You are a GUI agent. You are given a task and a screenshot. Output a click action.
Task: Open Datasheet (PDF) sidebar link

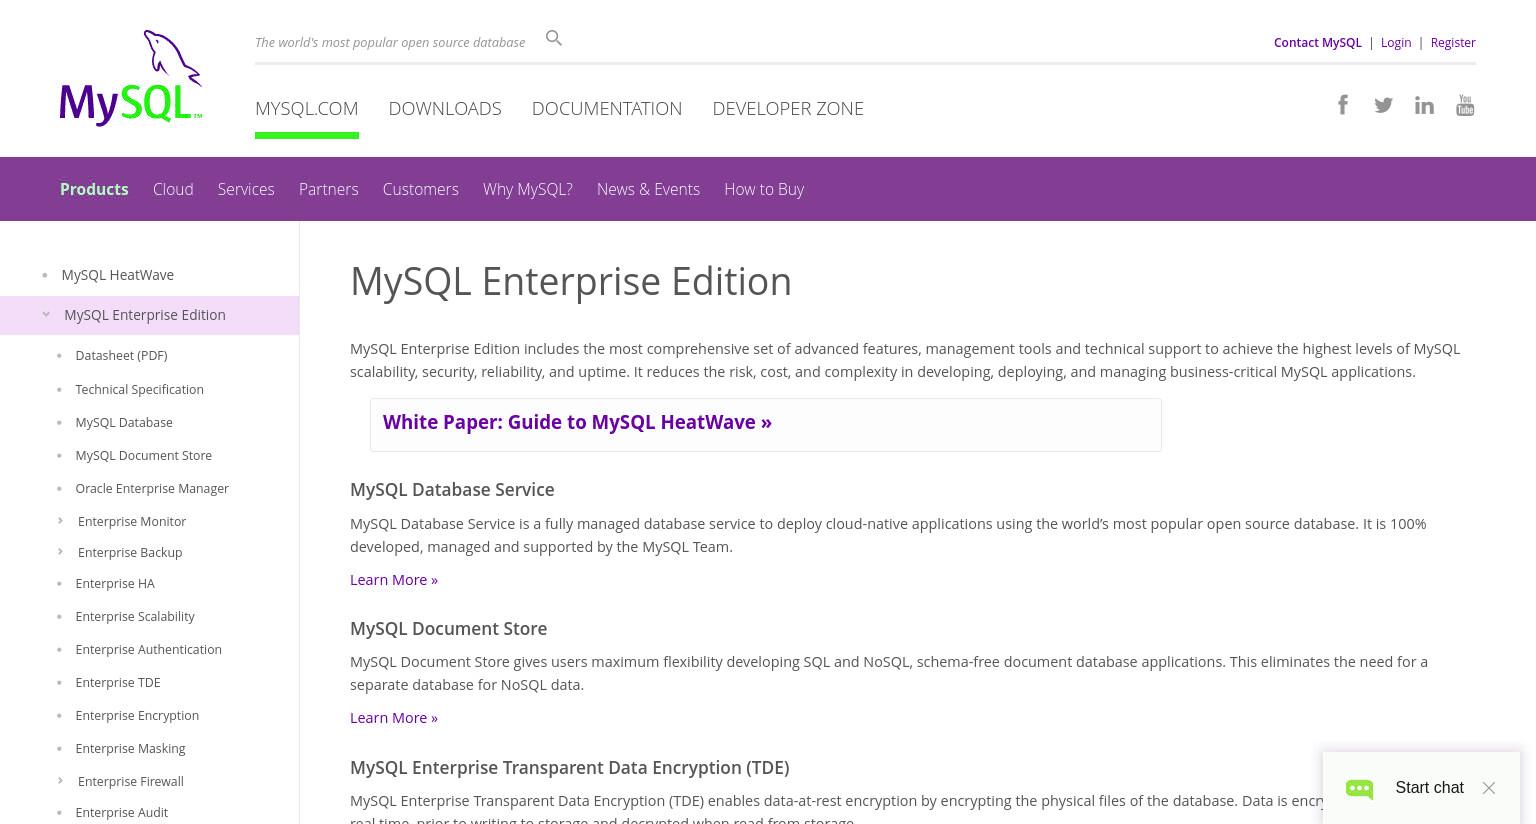point(121,355)
